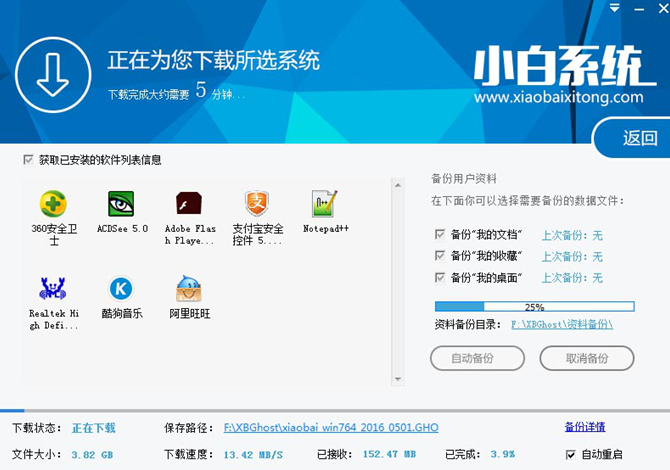670x470 pixels.
Task: Click the Notepad++ icon
Action: (325, 203)
